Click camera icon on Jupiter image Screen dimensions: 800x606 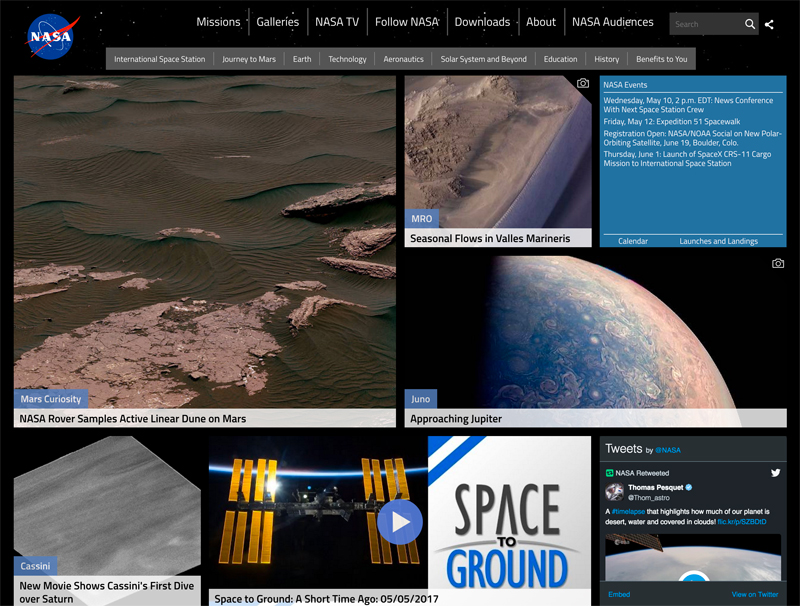(778, 263)
